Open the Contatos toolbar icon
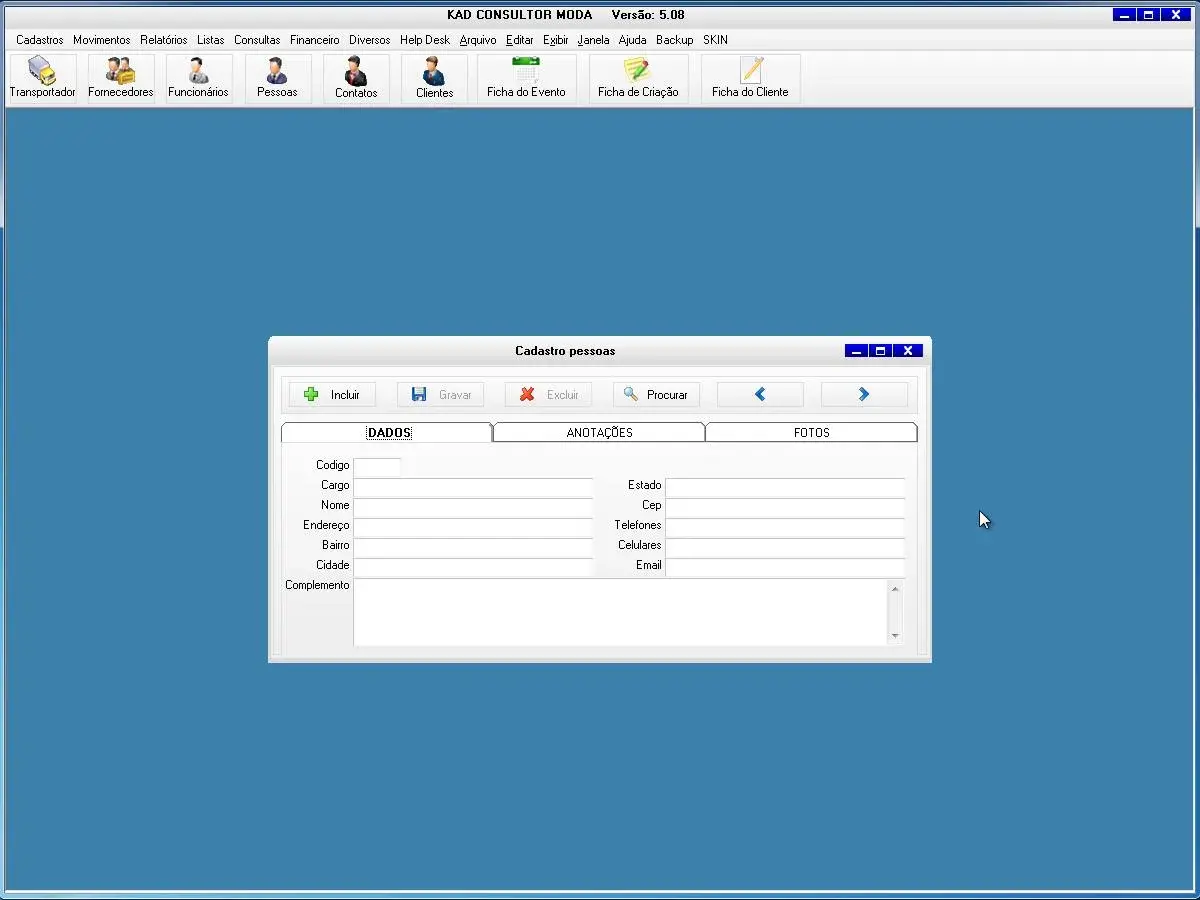Image resolution: width=1200 pixels, height=900 pixels. (356, 78)
